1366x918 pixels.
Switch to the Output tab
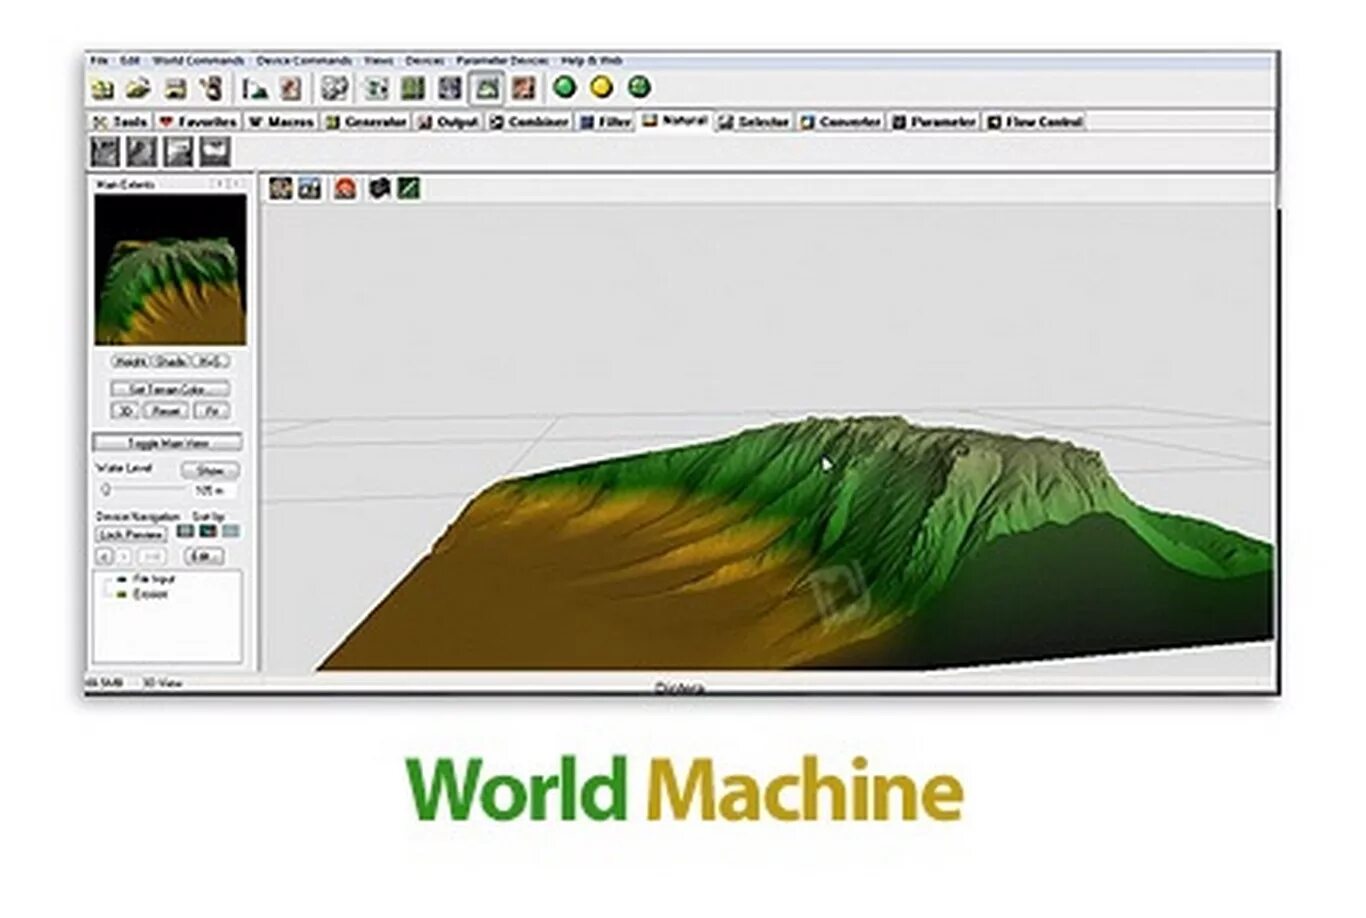tap(448, 122)
